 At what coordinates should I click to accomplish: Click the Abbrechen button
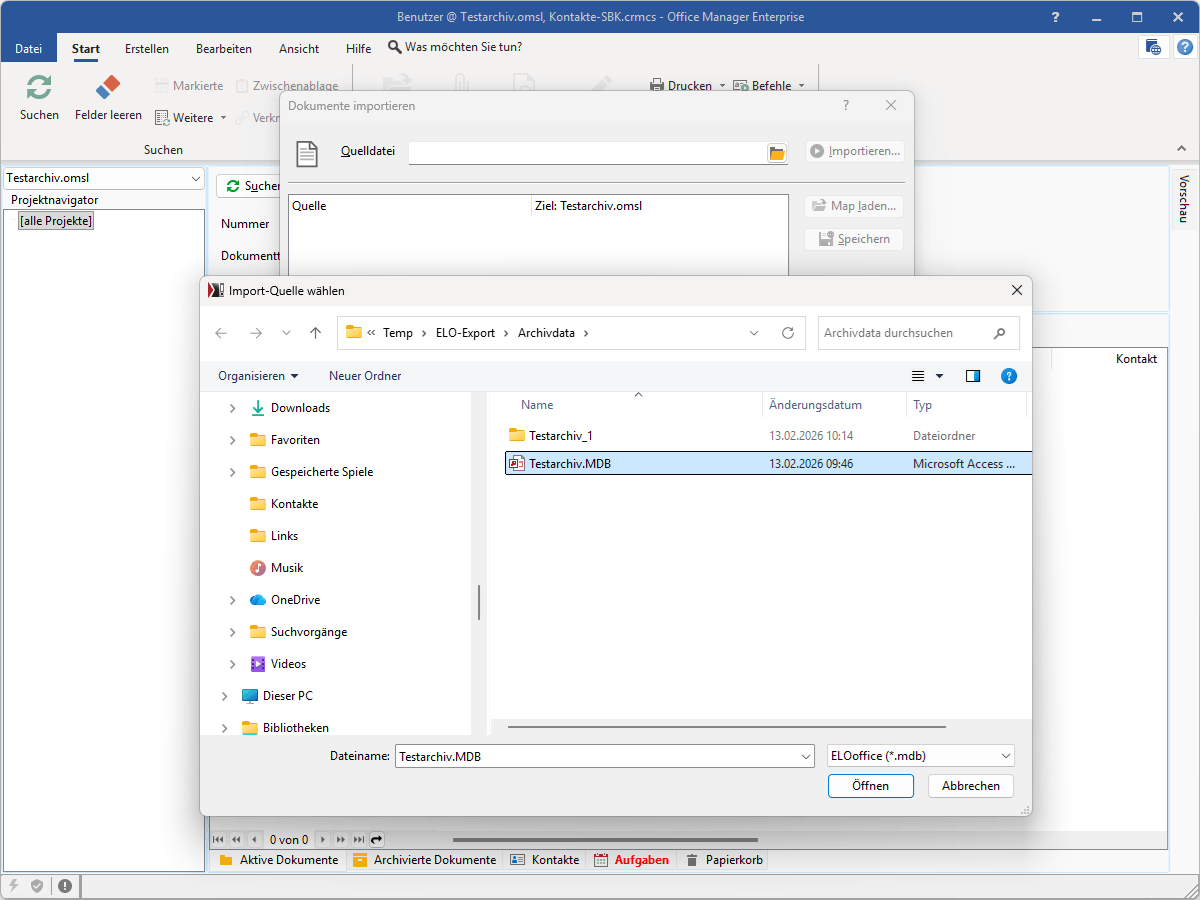click(970, 786)
